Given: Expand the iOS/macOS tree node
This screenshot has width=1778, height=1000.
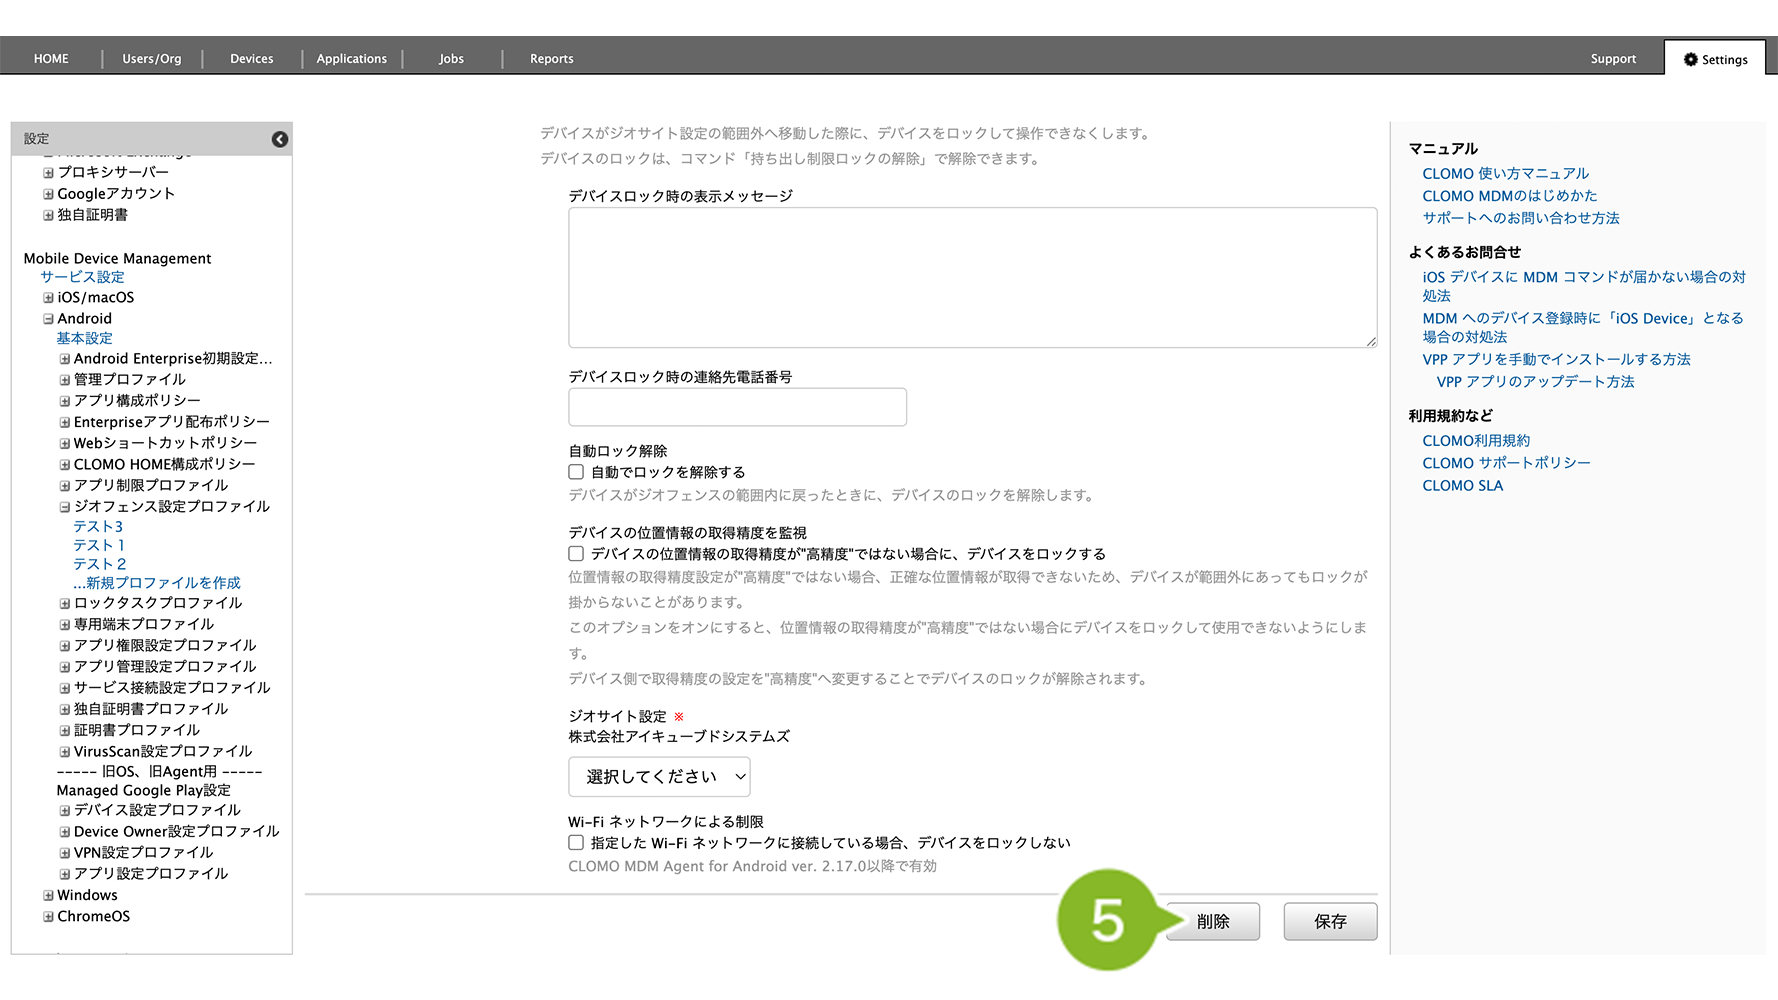Looking at the screenshot, I should pos(48,298).
